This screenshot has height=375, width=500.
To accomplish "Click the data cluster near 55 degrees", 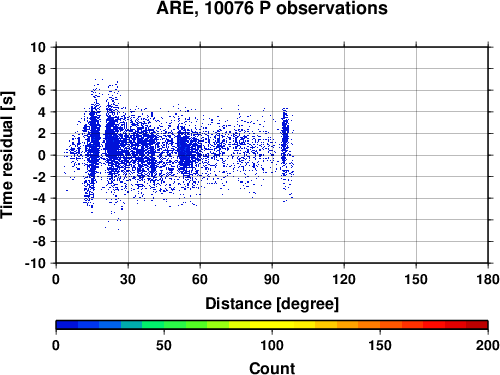I will (x=187, y=152).
